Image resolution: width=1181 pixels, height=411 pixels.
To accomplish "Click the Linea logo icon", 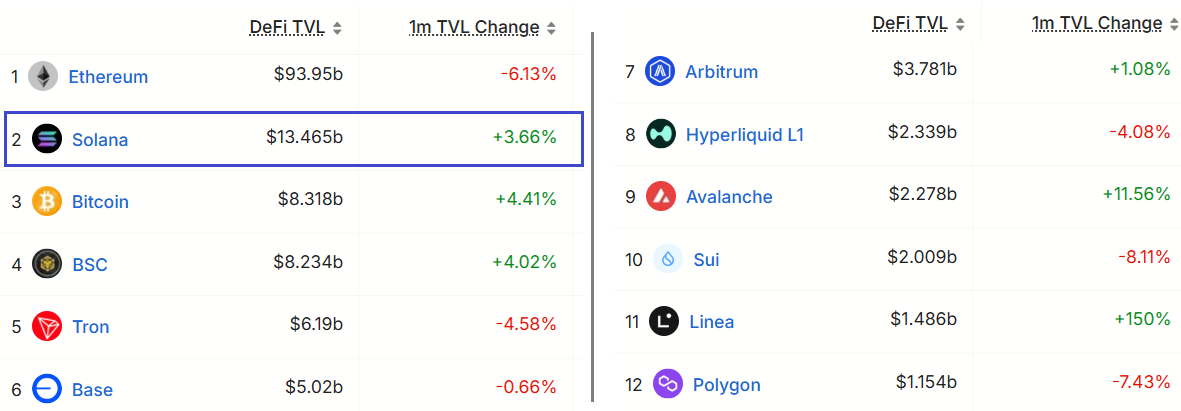I will point(664,321).
